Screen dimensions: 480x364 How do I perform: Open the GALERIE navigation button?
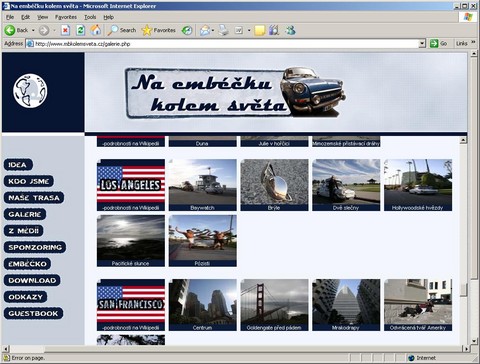pyautogui.click(x=25, y=214)
